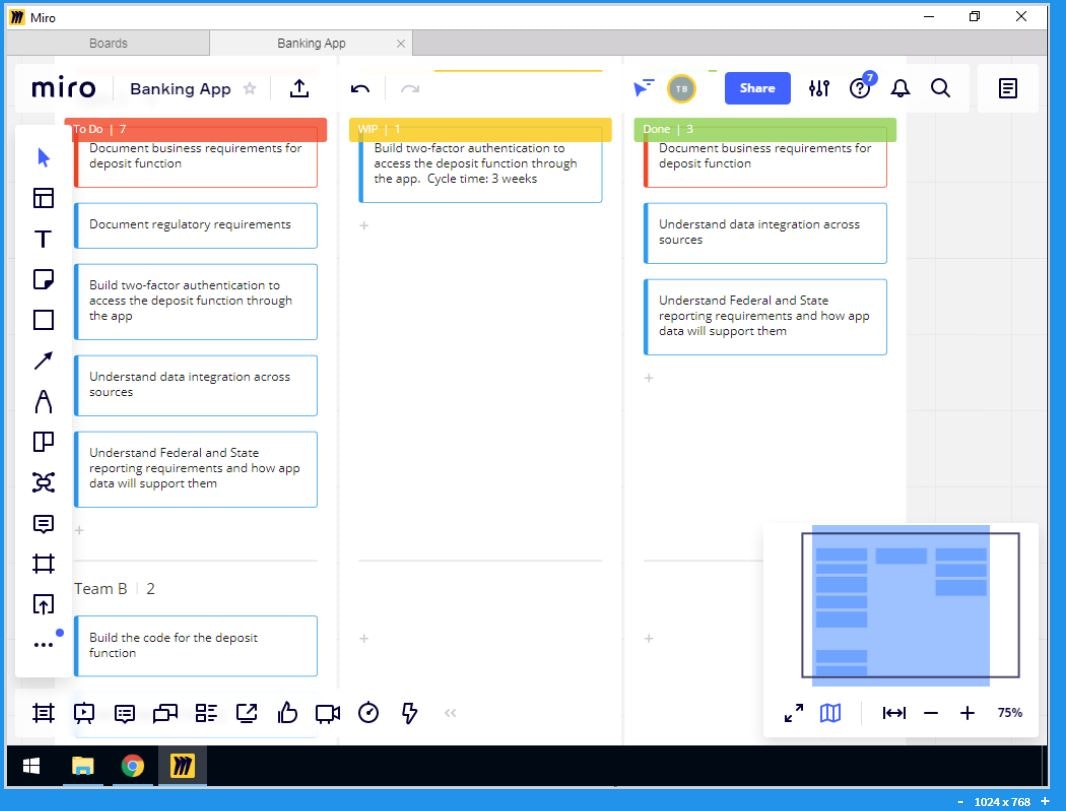This screenshot has height=811, width=1066.
Task: Open the chat icon in bottom toolbar
Action: (165, 713)
